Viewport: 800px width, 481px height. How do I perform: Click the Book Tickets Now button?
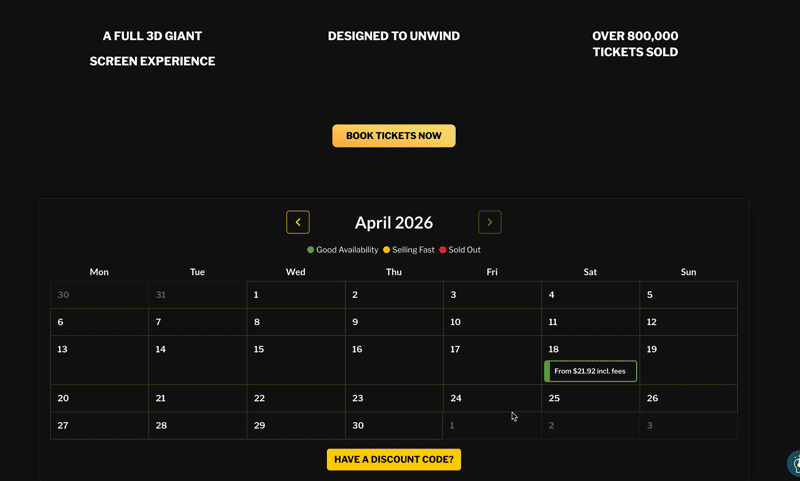point(394,136)
